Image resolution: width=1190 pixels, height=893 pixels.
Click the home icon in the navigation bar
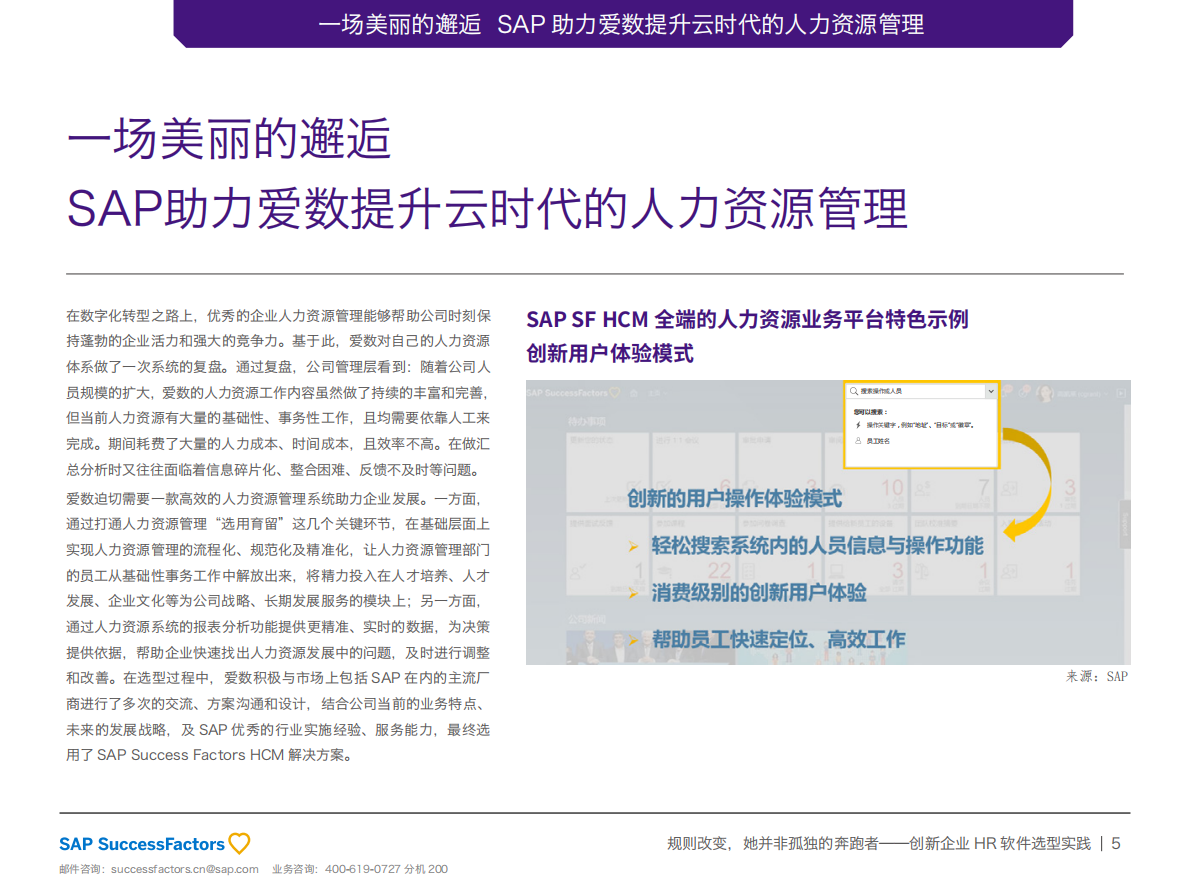(634, 393)
